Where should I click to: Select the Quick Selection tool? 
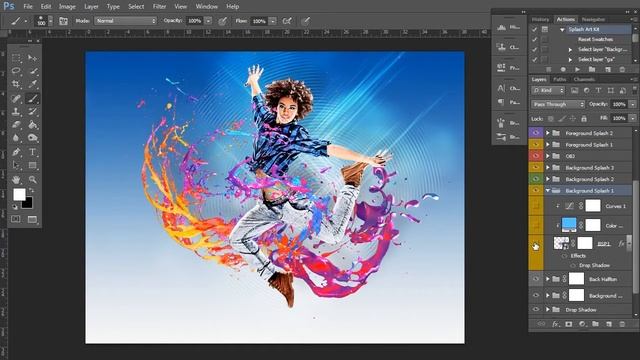pos(32,71)
